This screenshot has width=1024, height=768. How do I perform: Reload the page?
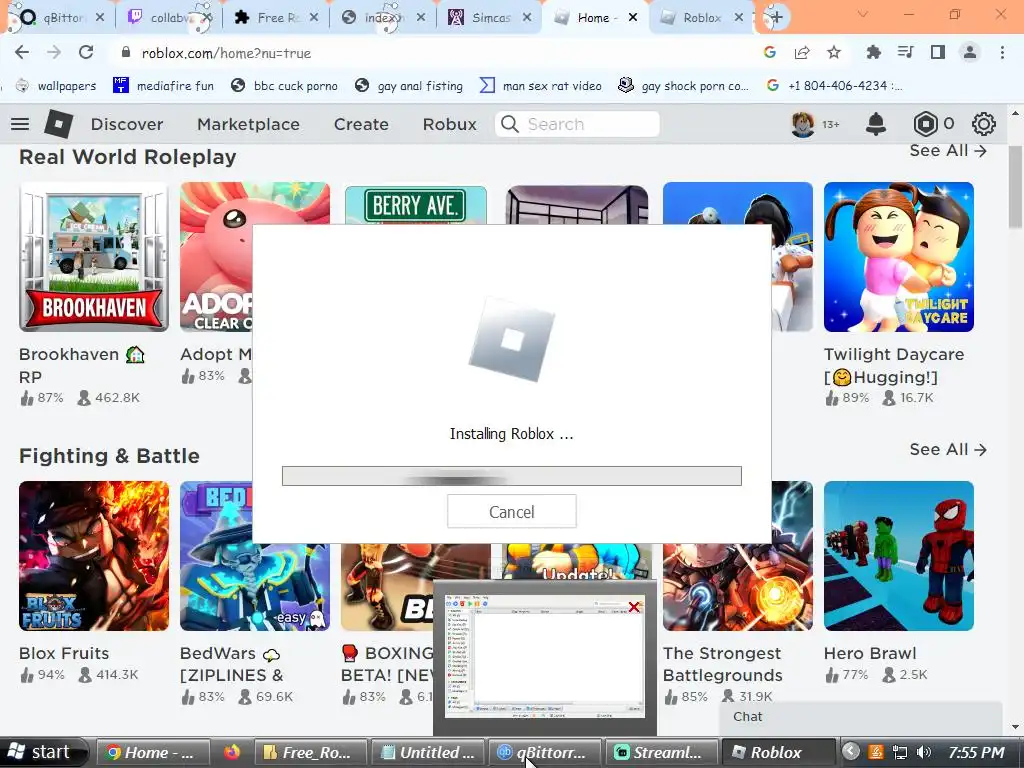click(86, 53)
